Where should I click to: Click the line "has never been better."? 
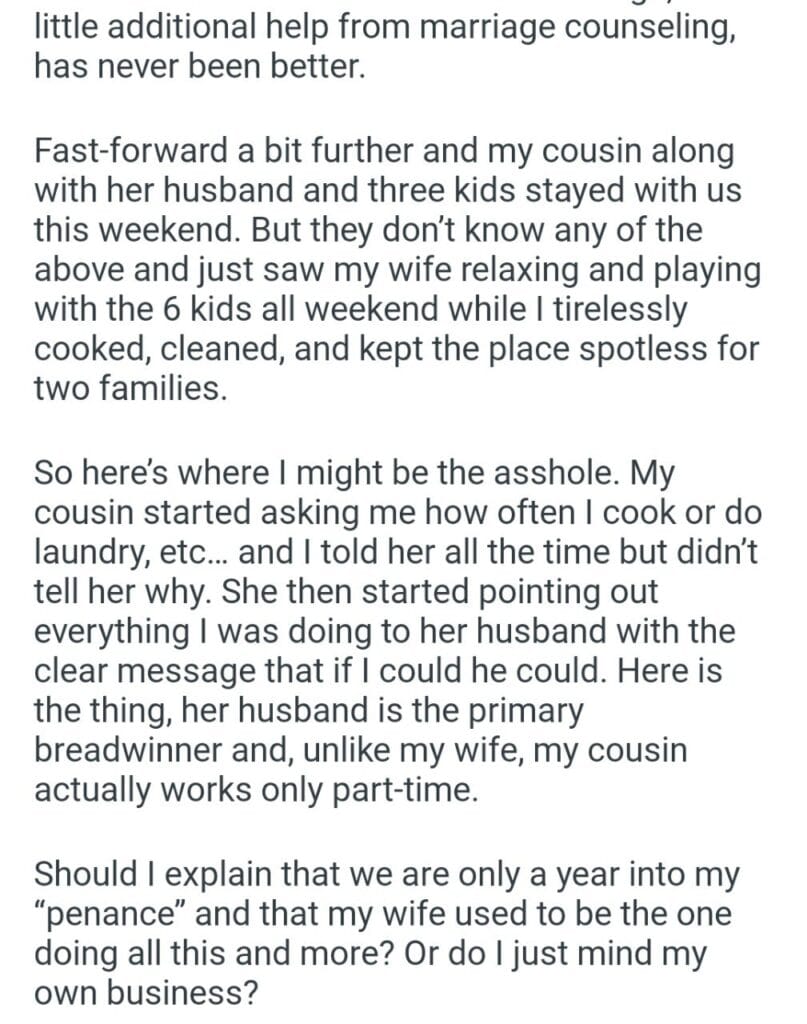[193, 67]
